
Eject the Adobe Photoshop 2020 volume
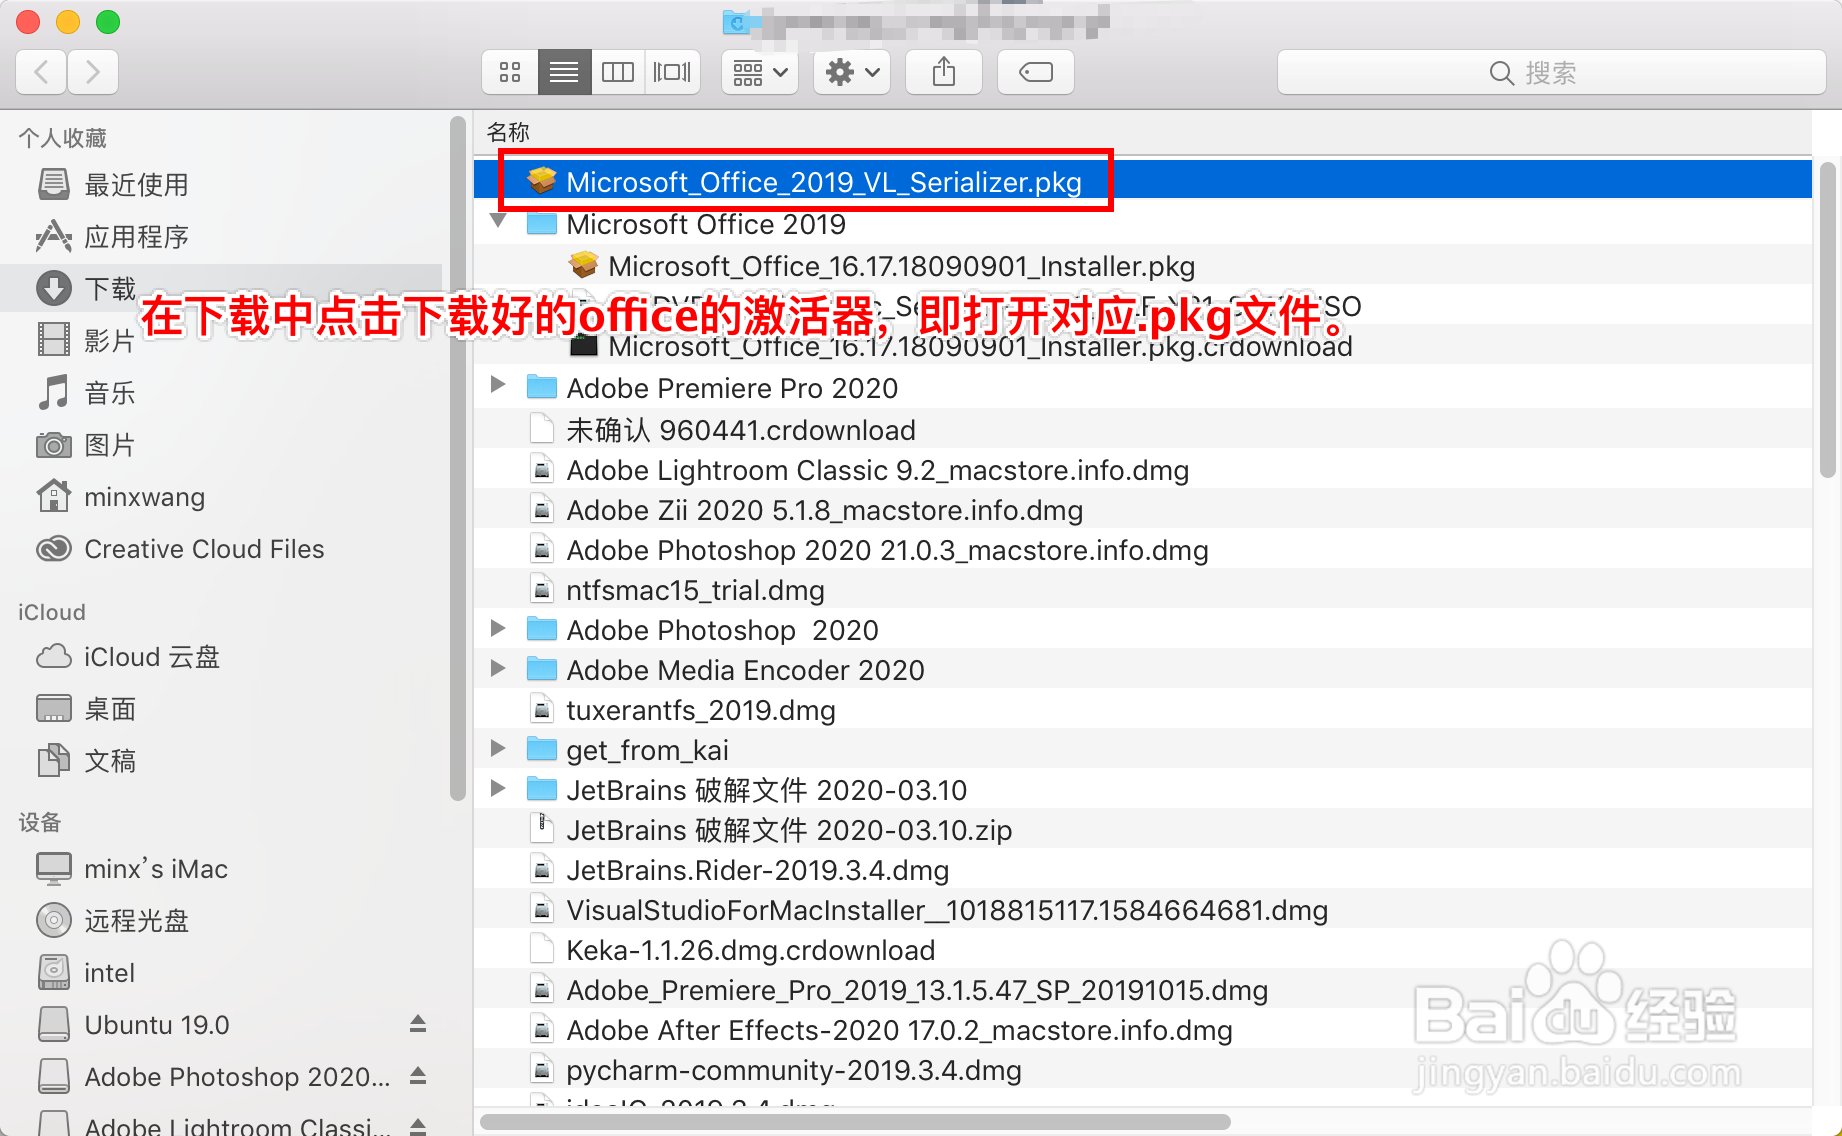[x=418, y=1076]
